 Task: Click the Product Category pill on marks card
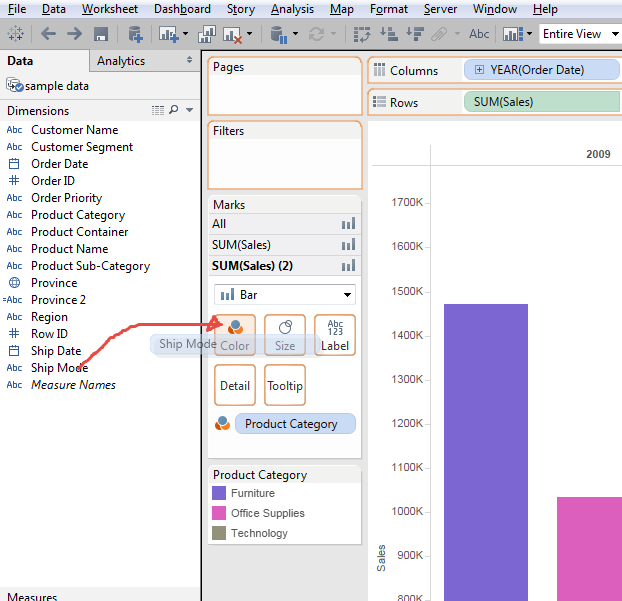(295, 424)
